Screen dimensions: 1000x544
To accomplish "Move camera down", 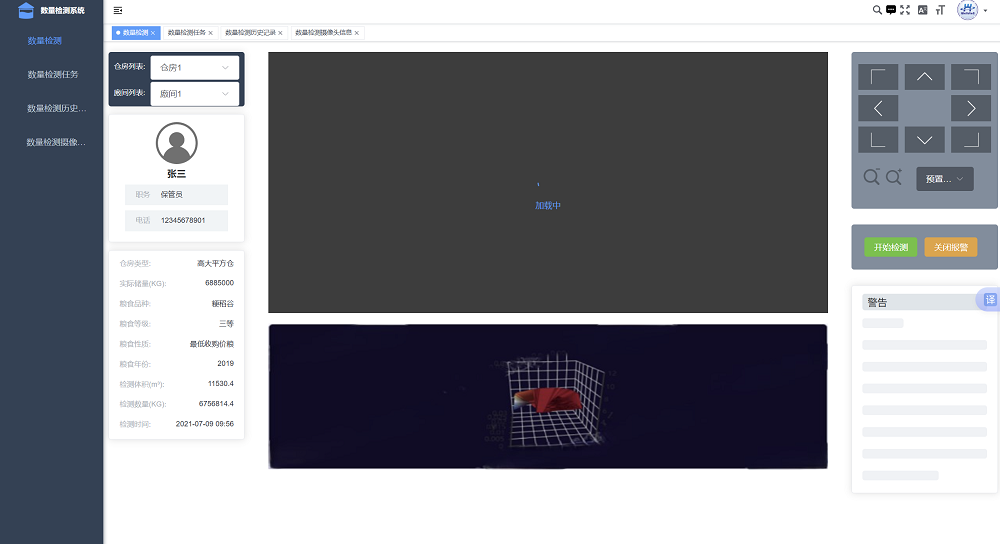I will 925,140.
